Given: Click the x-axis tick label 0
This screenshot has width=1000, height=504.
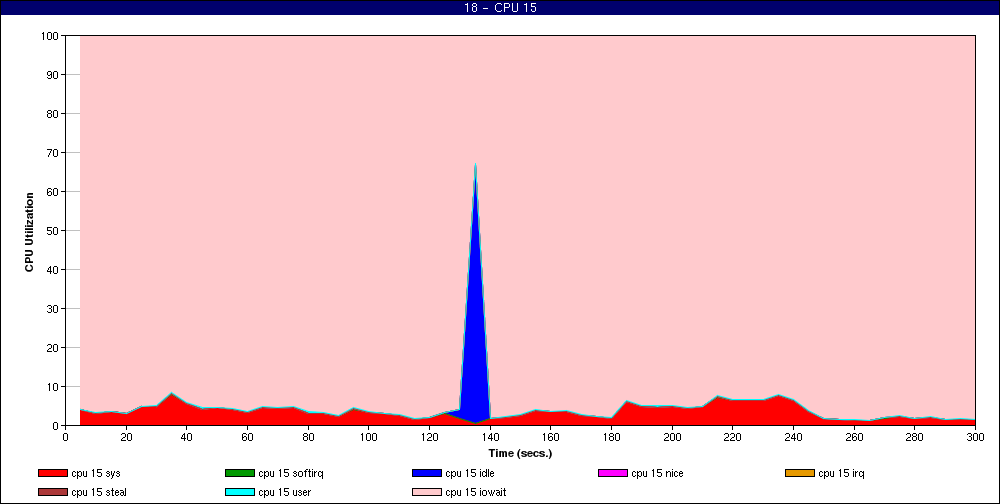Looking at the screenshot, I should 66,438.
